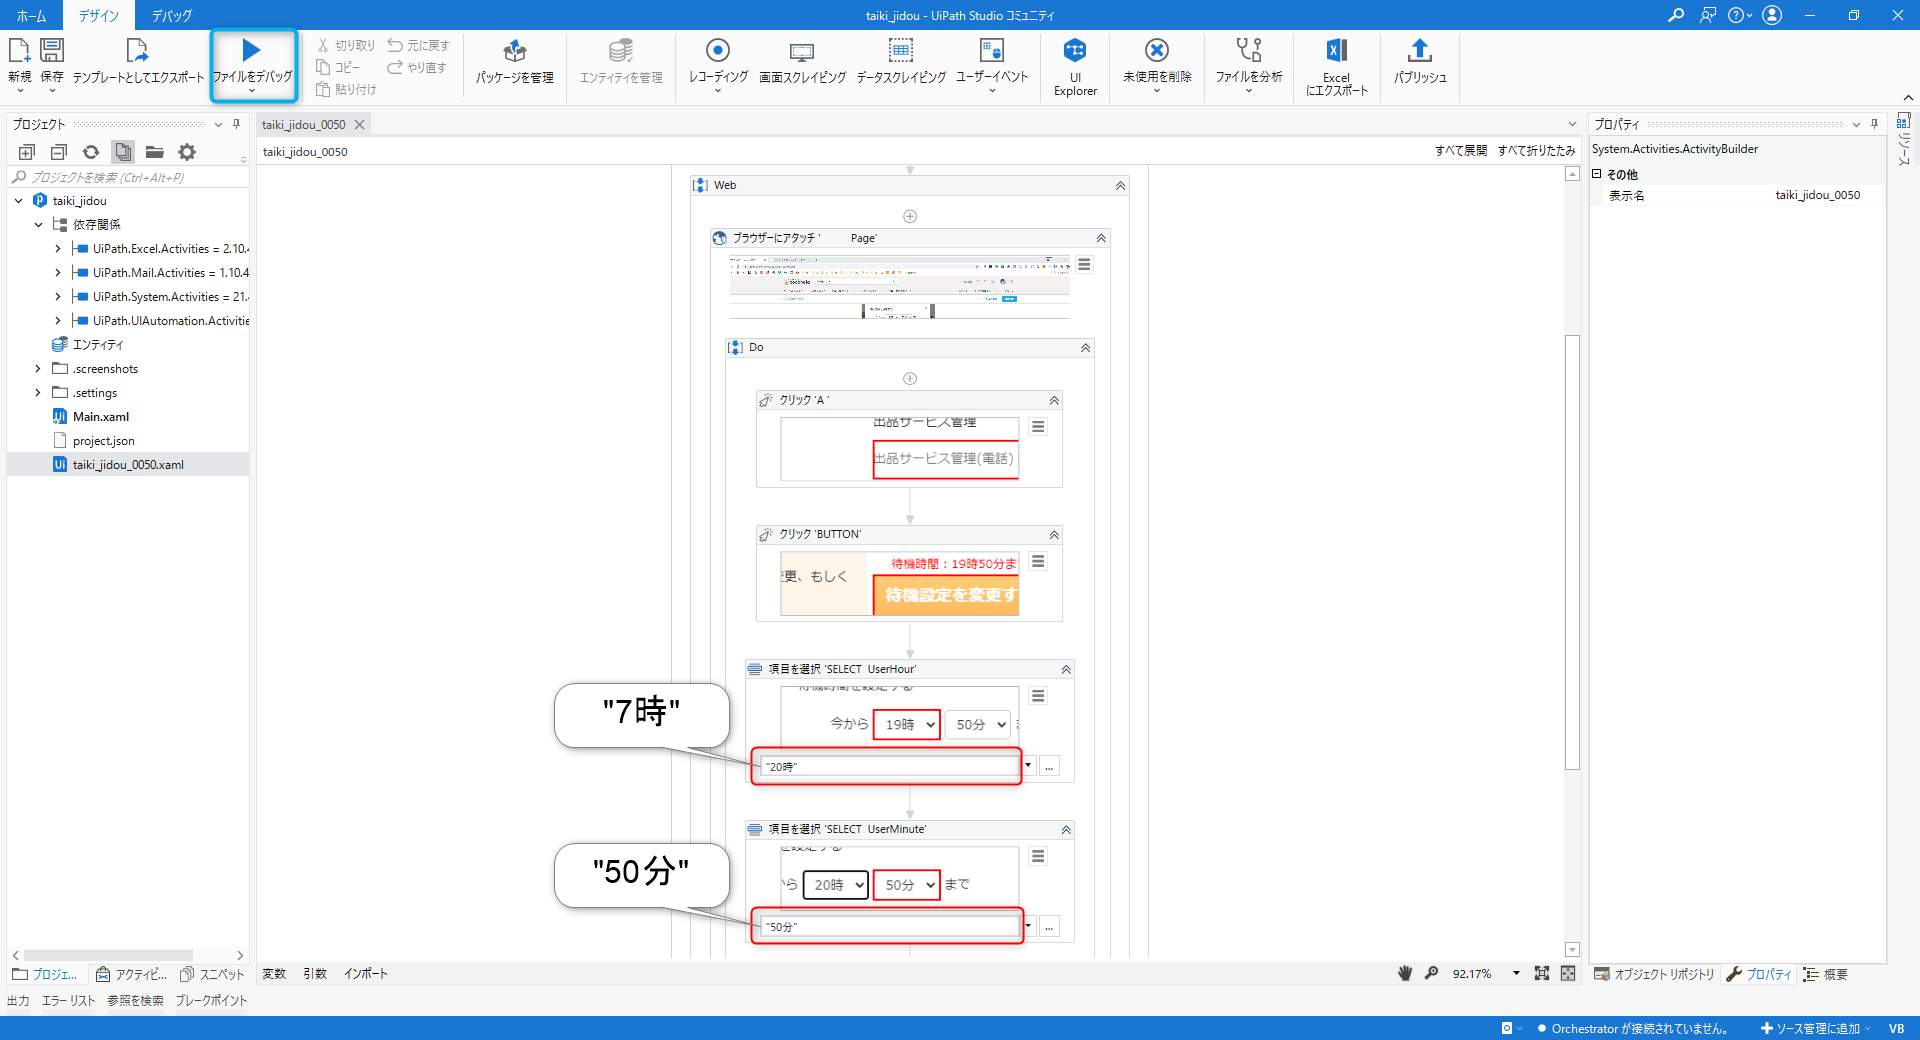Open project settings gear
1920x1040 pixels.
pyautogui.click(x=187, y=152)
